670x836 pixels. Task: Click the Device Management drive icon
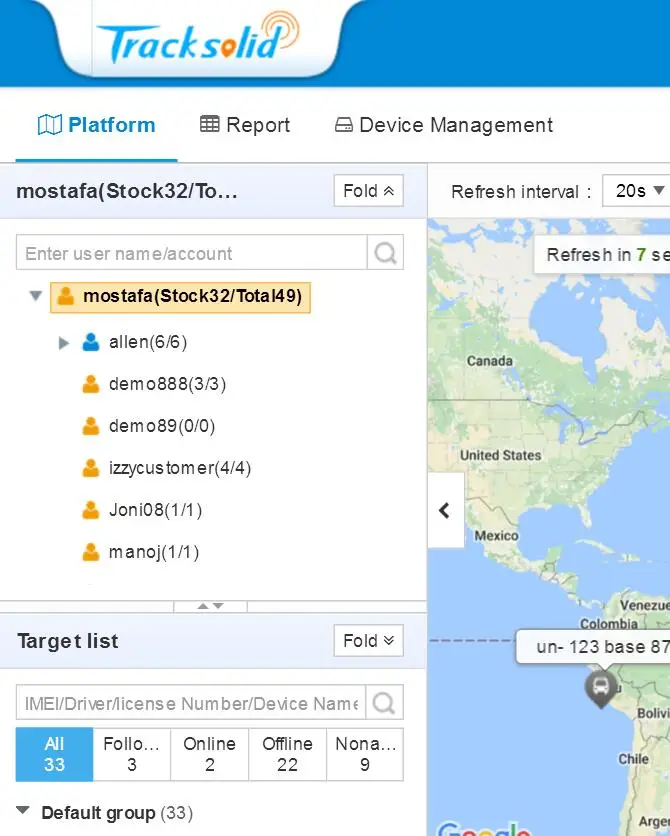(x=344, y=125)
